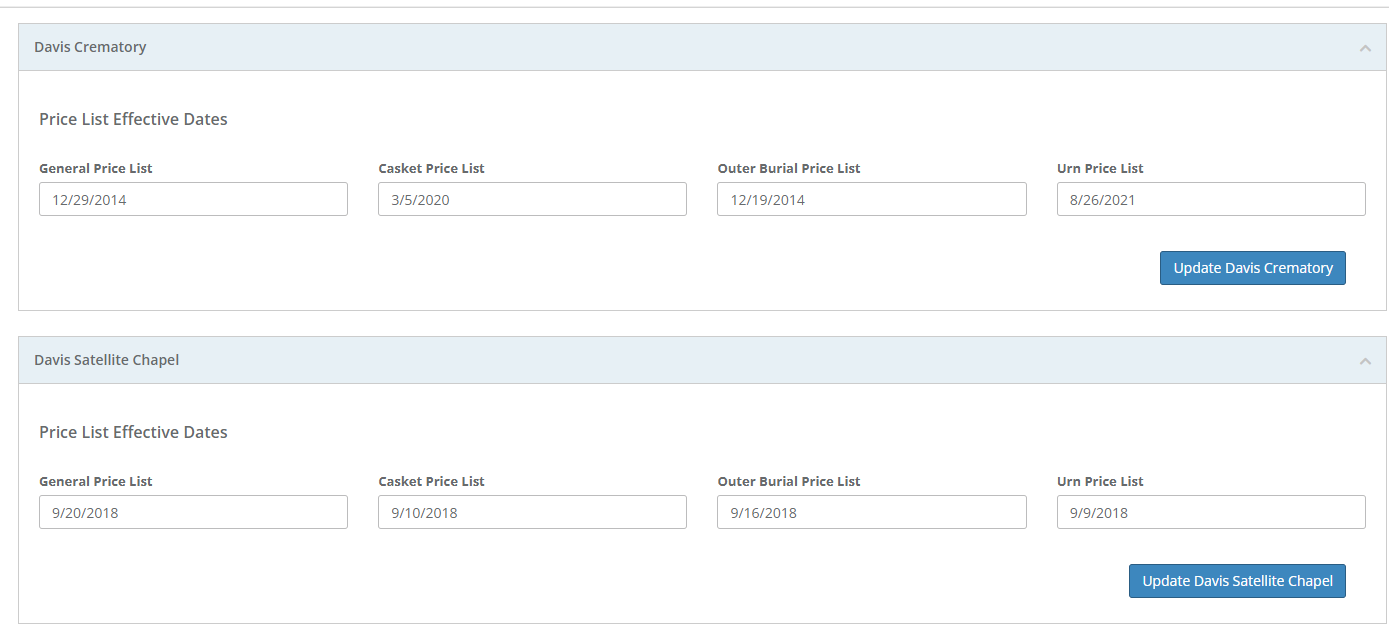
Task: Click the Update Davis Crematory button
Action: 1252,267
